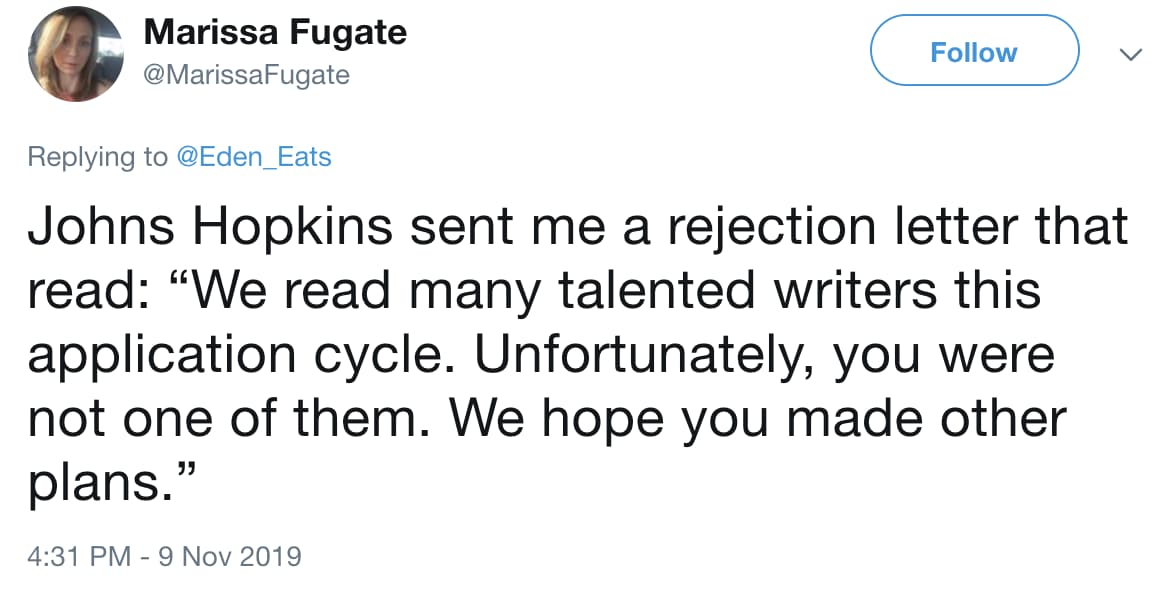1172x596 pixels.
Task: Visit the @Eden_Eats mention link
Action: 253,157
